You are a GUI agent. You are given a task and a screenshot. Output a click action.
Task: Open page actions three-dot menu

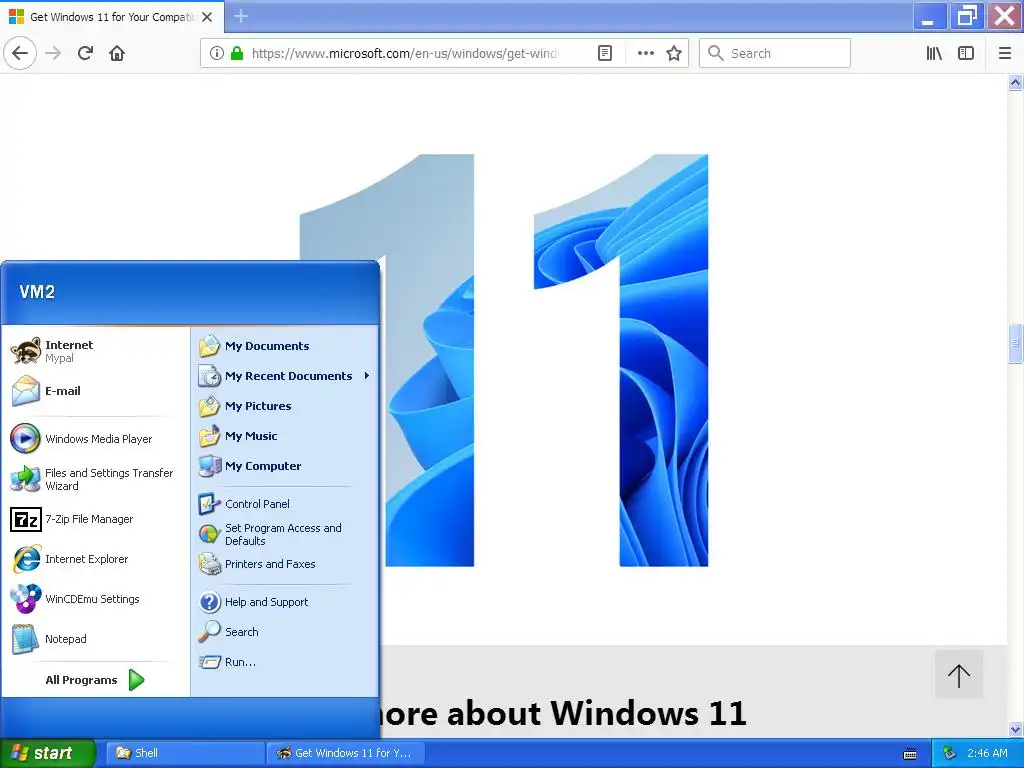click(645, 53)
